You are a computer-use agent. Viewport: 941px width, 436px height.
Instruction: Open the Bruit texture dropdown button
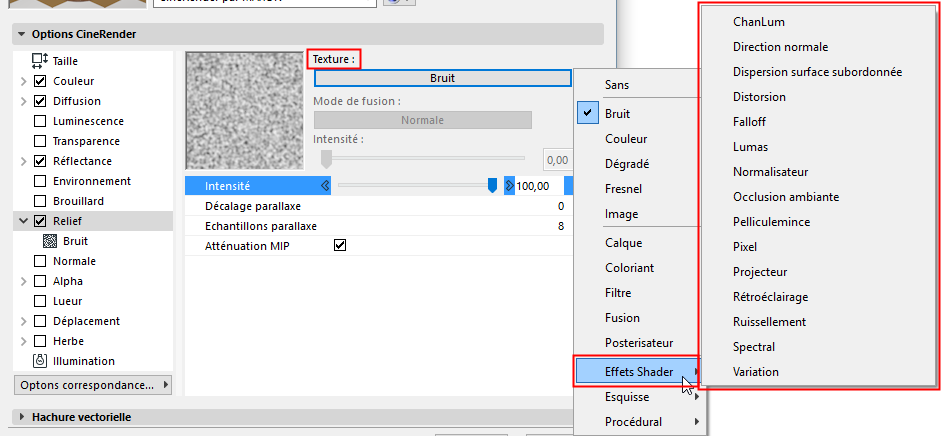(443, 79)
